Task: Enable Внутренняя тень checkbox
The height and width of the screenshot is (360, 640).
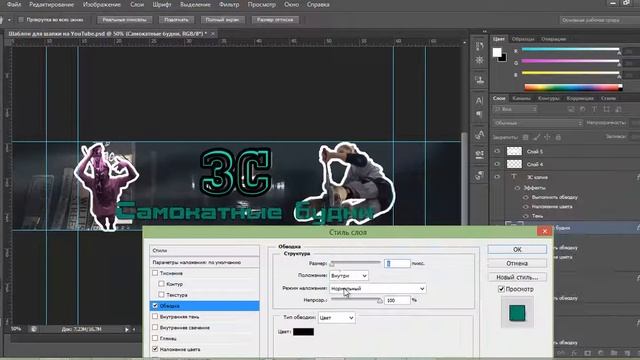Action: point(155,316)
